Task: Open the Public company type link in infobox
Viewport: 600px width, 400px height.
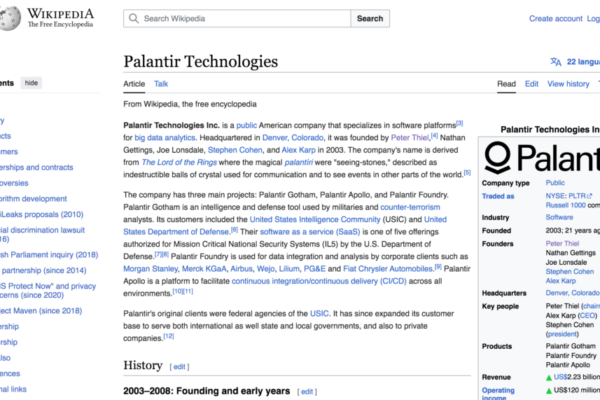Action: [x=555, y=183]
